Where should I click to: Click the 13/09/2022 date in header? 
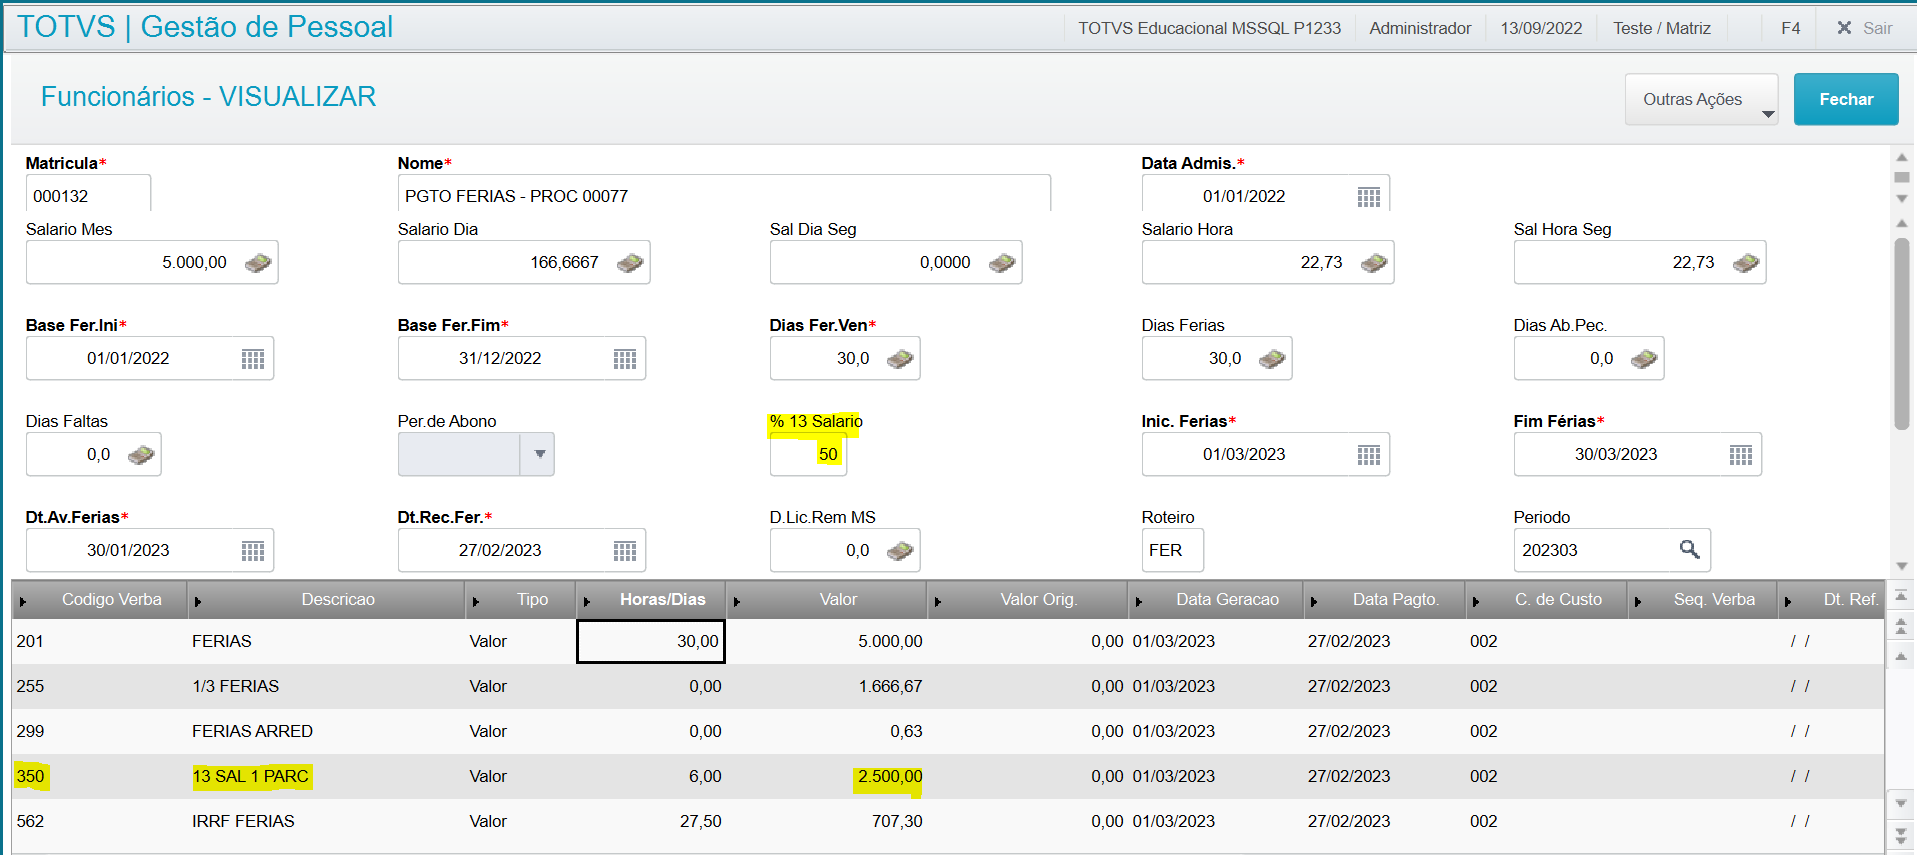point(1541,28)
